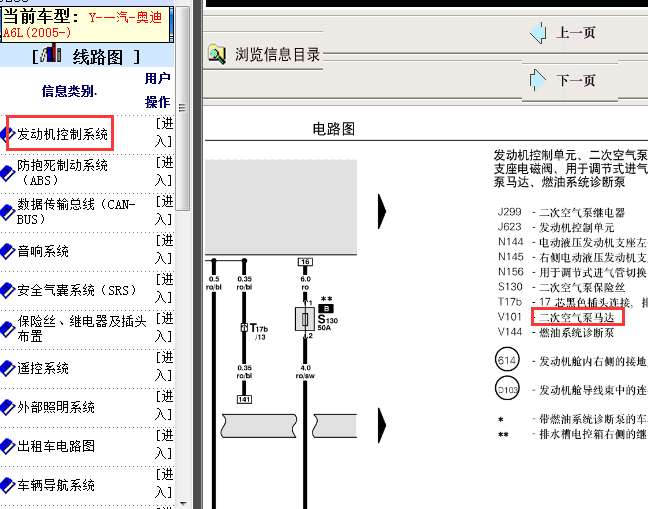Click the left panel scrollbar down arrow
The width and height of the screenshot is (648, 509).
click(x=183, y=504)
